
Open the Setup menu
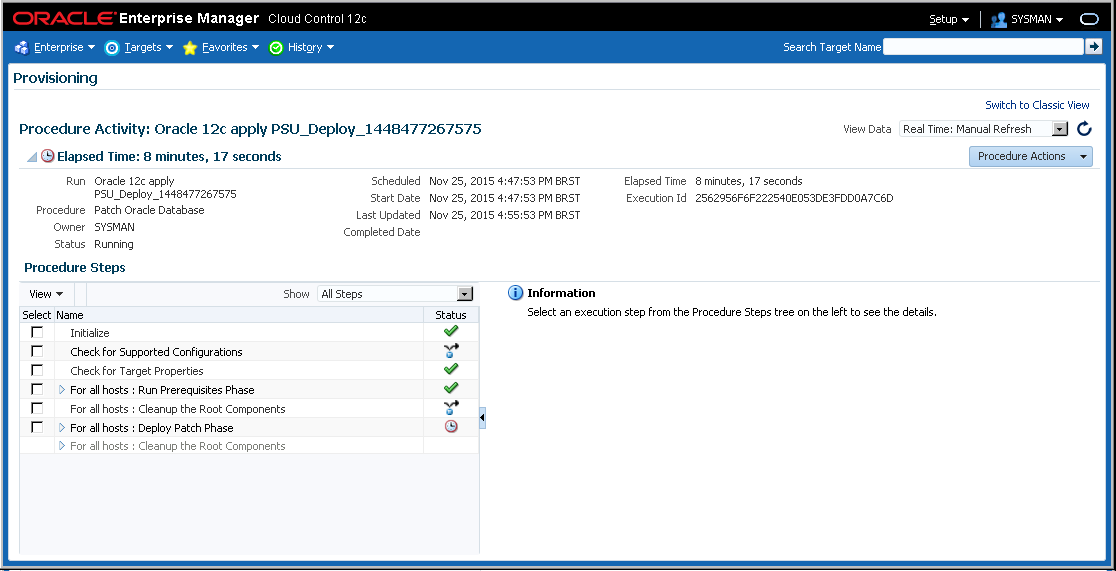(949, 19)
